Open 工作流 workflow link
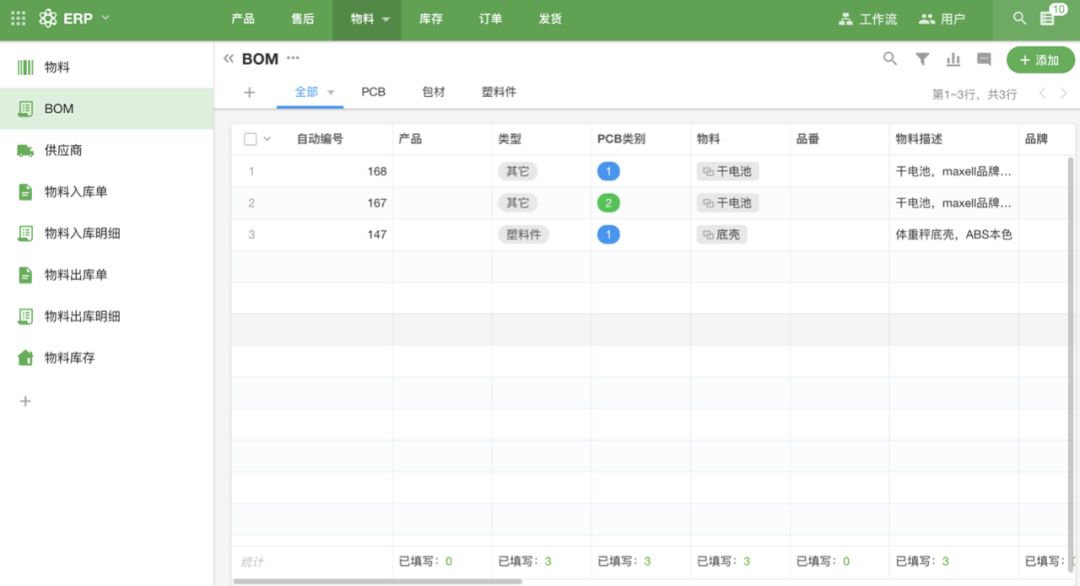 click(x=868, y=18)
